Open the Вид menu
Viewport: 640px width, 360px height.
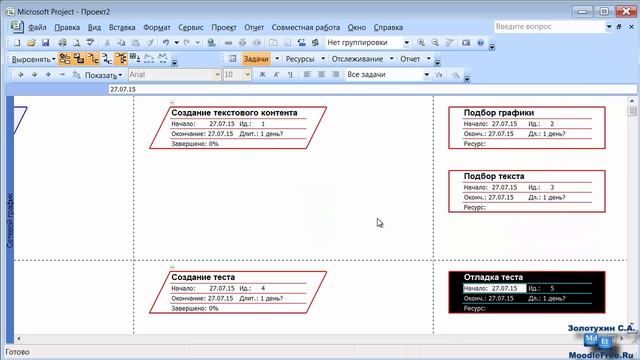point(94,27)
